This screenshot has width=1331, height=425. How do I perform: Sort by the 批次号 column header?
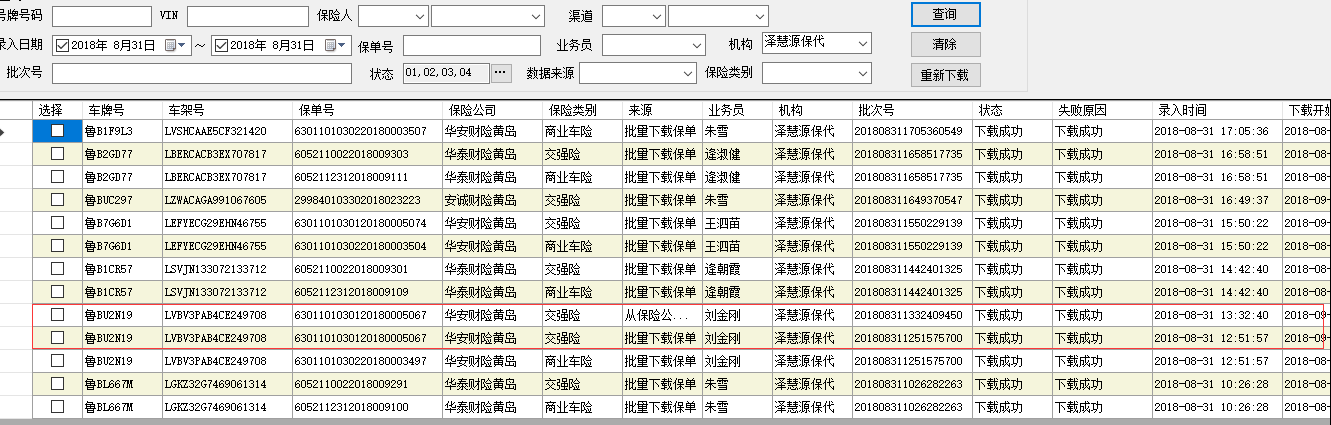[911, 110]
